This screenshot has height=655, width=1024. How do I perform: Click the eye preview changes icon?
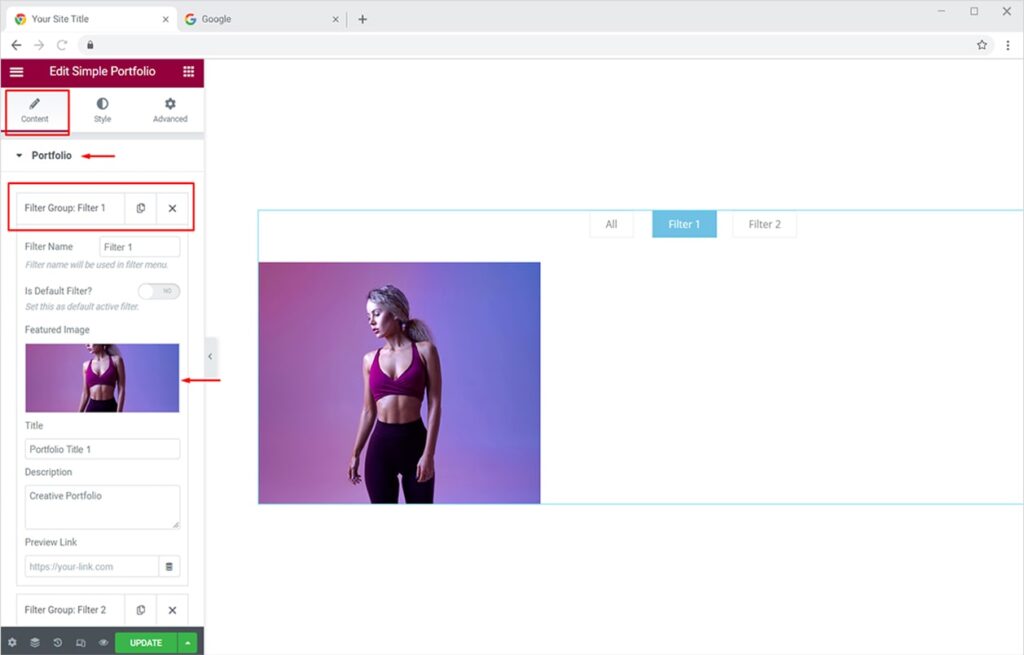pos(103,643)
